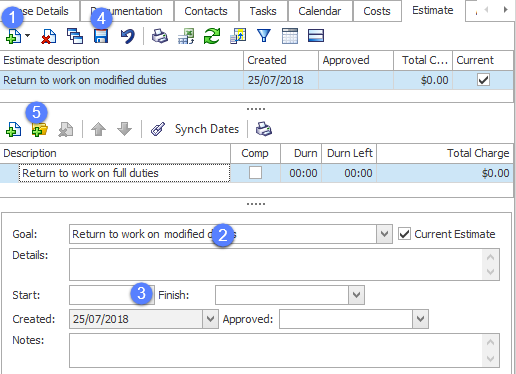516x374 pixels.
Task: Print estimates from the top toolbar printer
Action: click(160, 36)
